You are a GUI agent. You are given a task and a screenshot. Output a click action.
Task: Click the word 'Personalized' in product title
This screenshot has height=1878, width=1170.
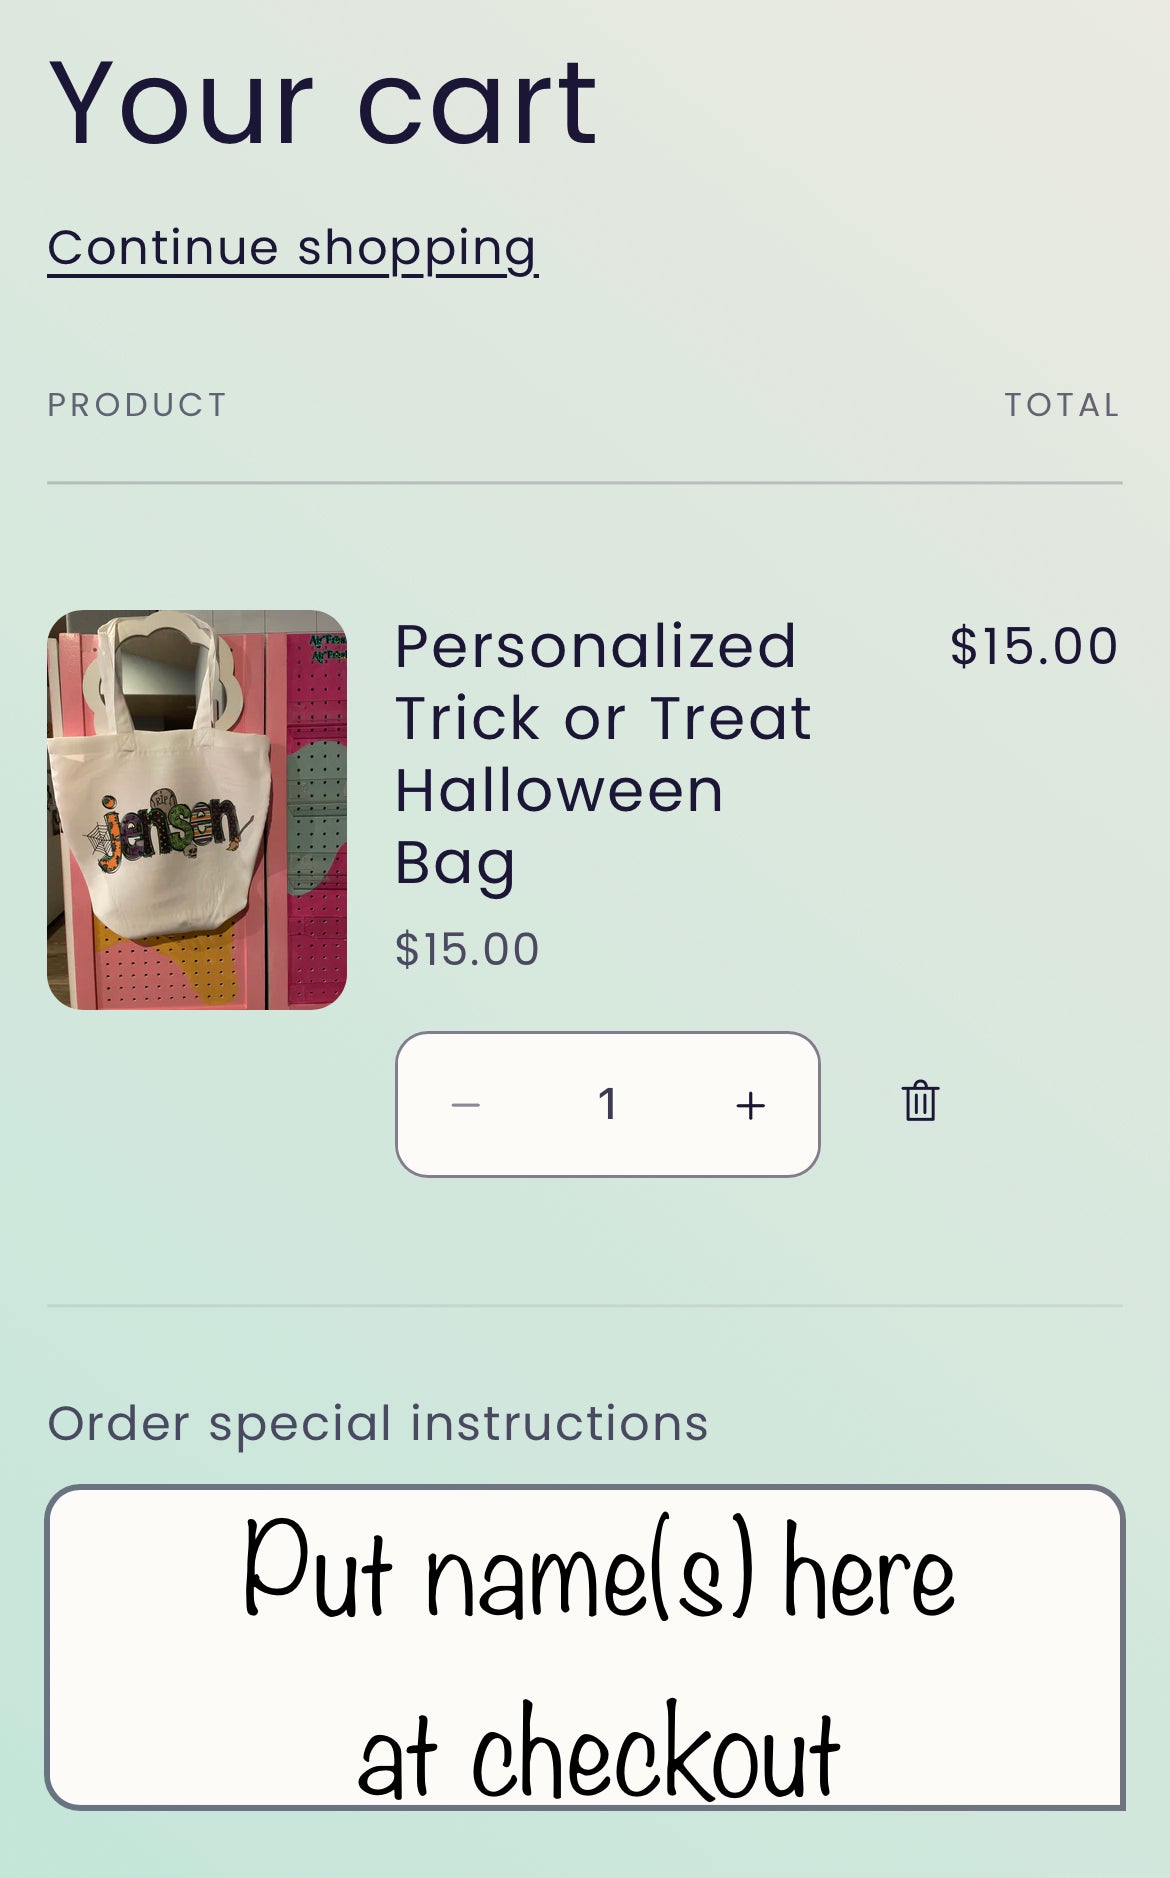tap(596, 646)
